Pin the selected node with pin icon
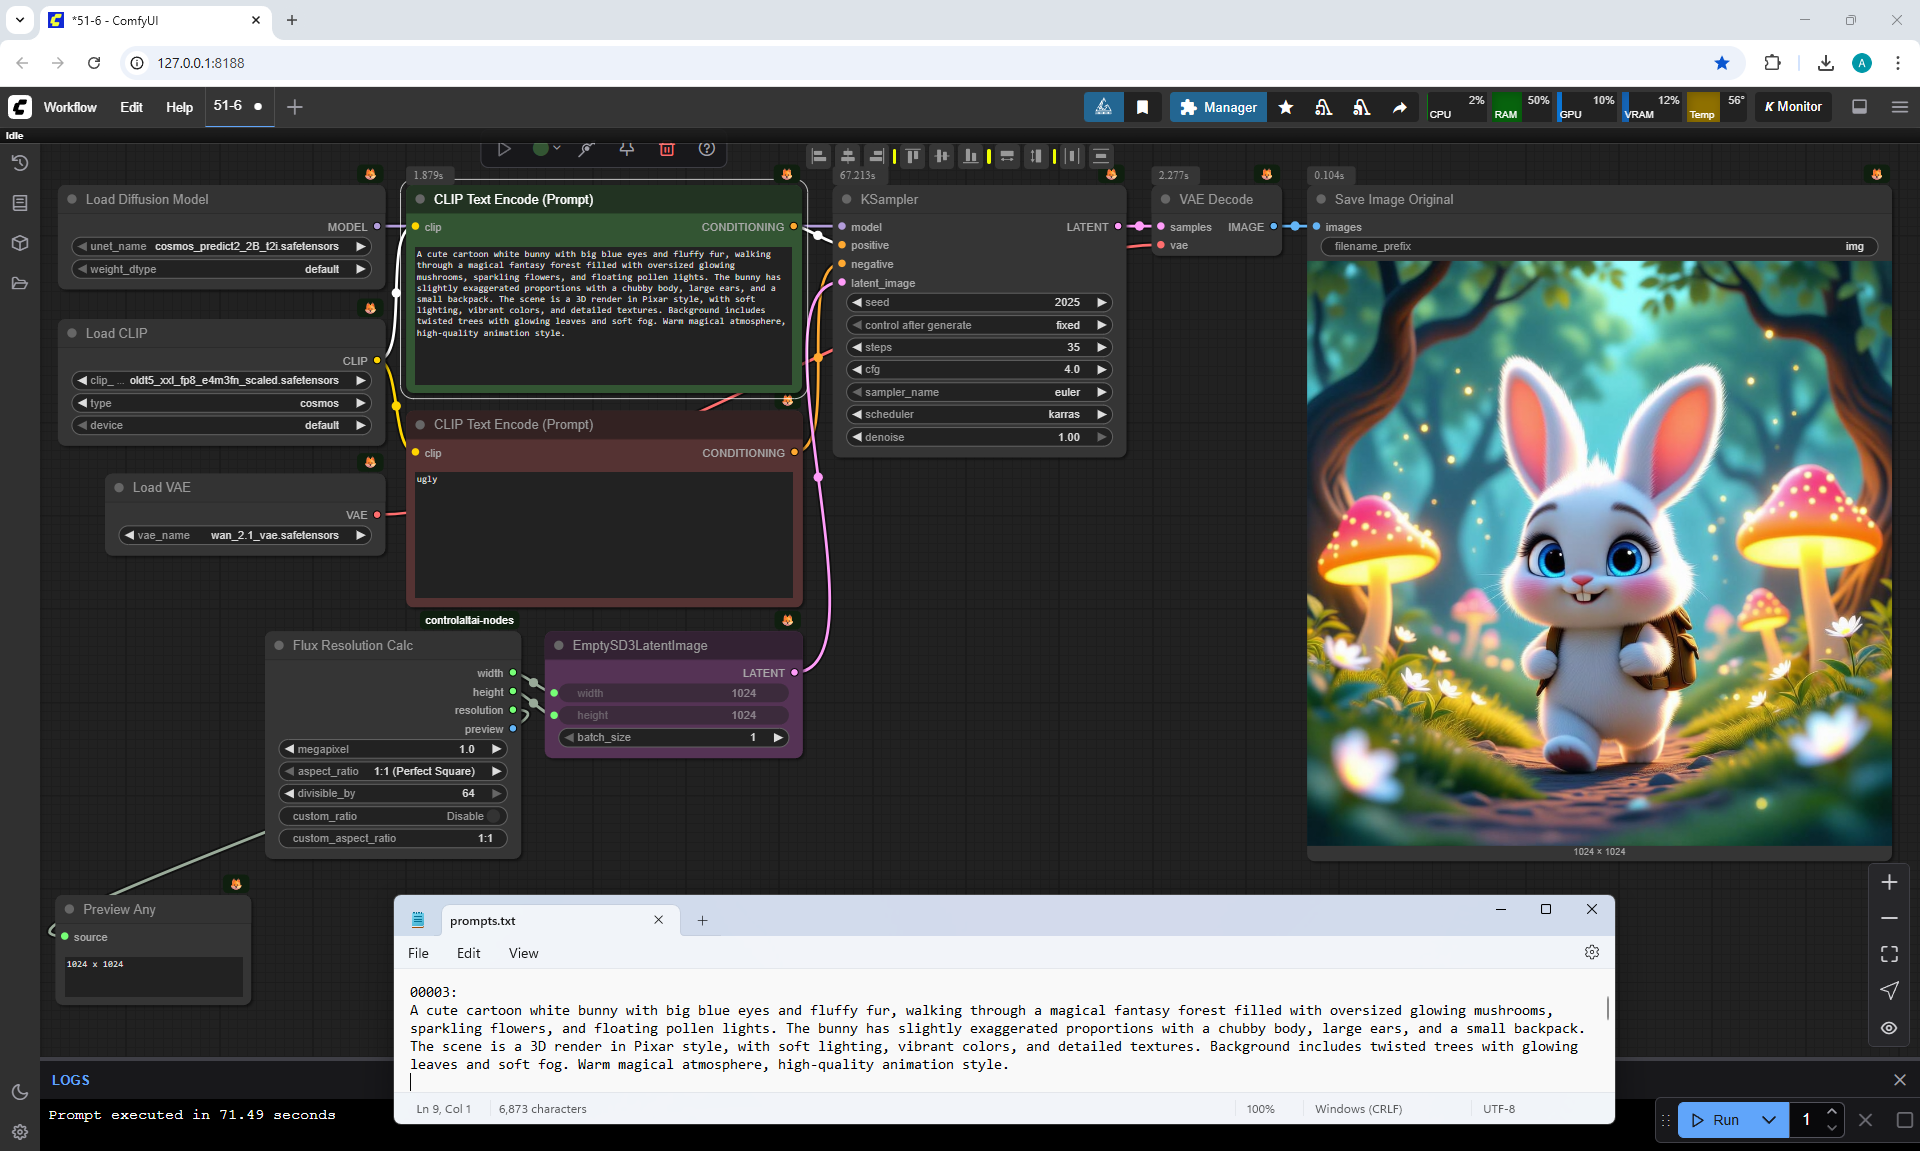 click(627, 149)
